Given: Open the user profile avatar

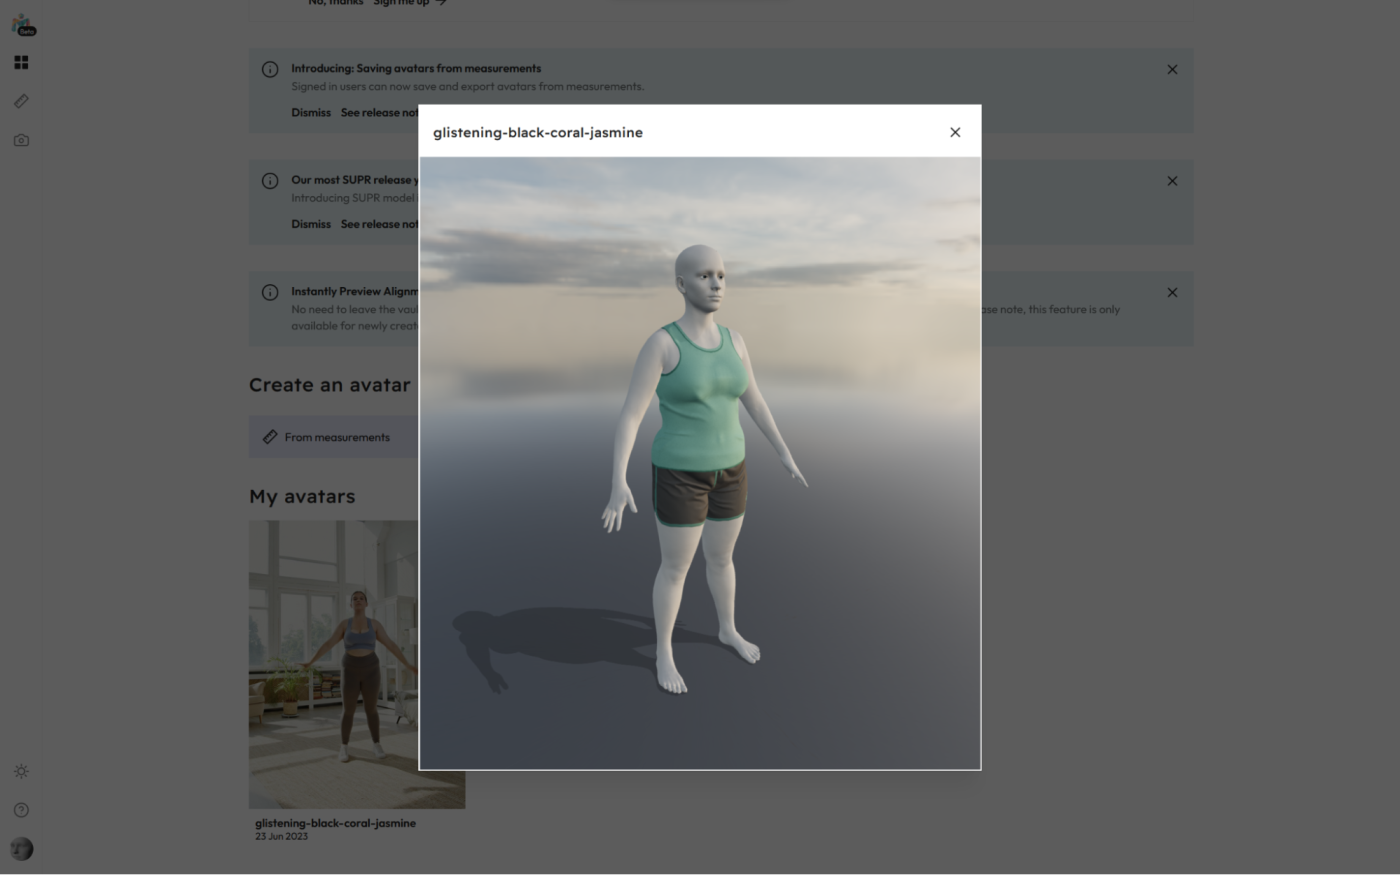Looking at the screenshot, I should pyautogui.click(x=21, y=849).
